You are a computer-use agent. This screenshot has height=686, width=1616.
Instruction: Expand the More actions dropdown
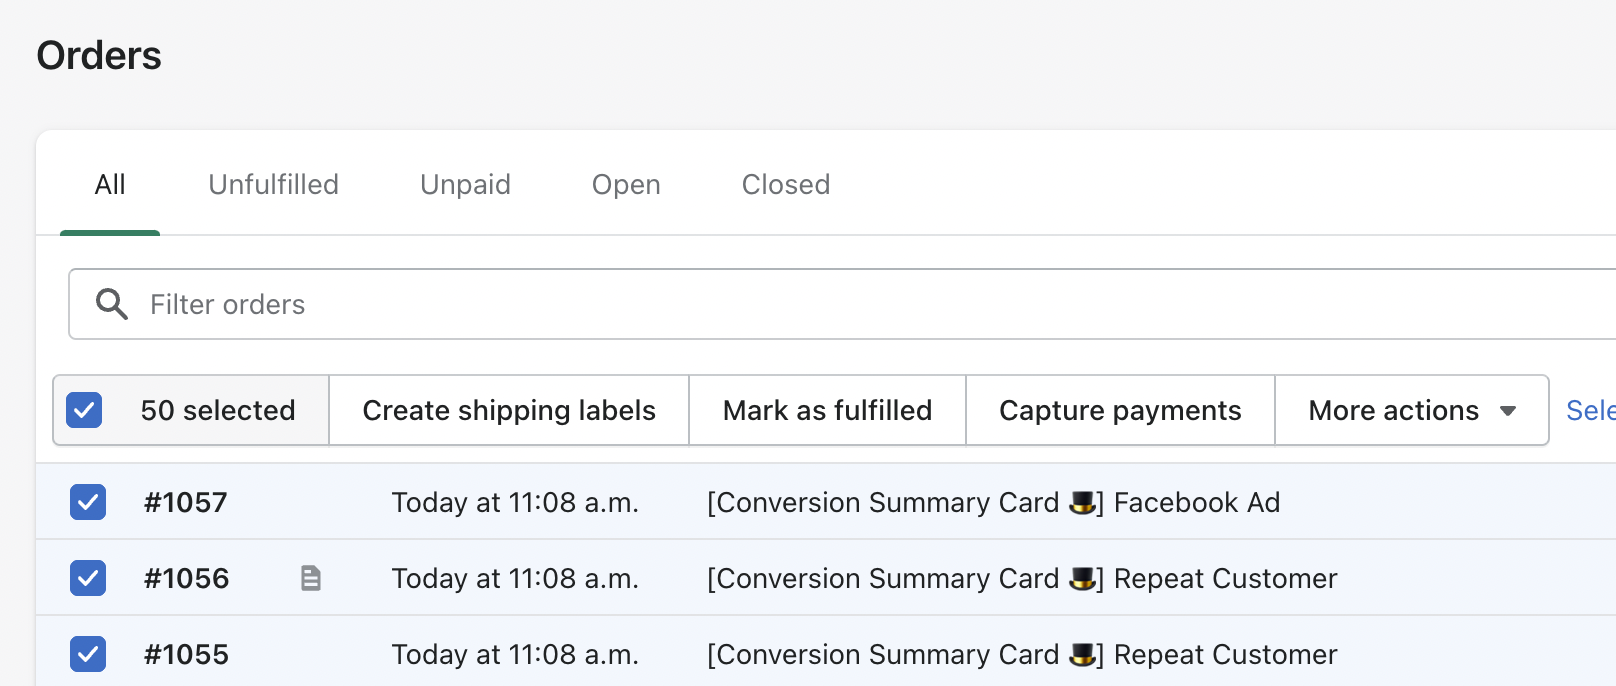point(1411,410)
